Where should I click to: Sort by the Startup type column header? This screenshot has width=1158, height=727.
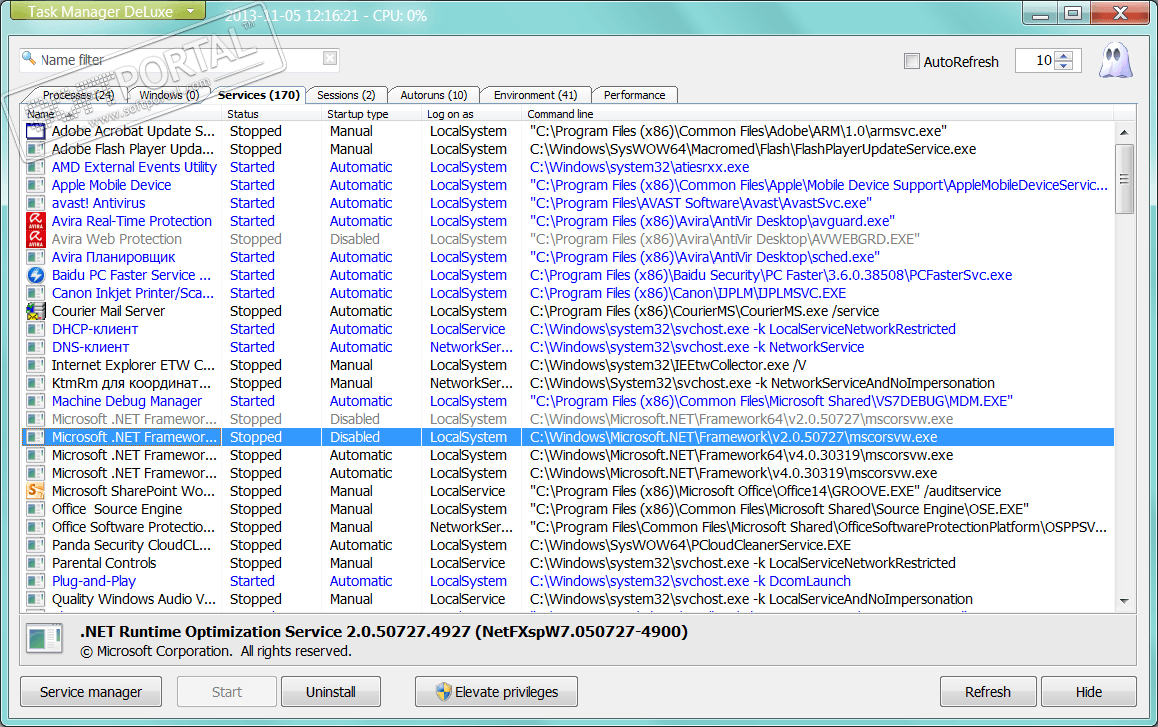click(x=371, y=114)
